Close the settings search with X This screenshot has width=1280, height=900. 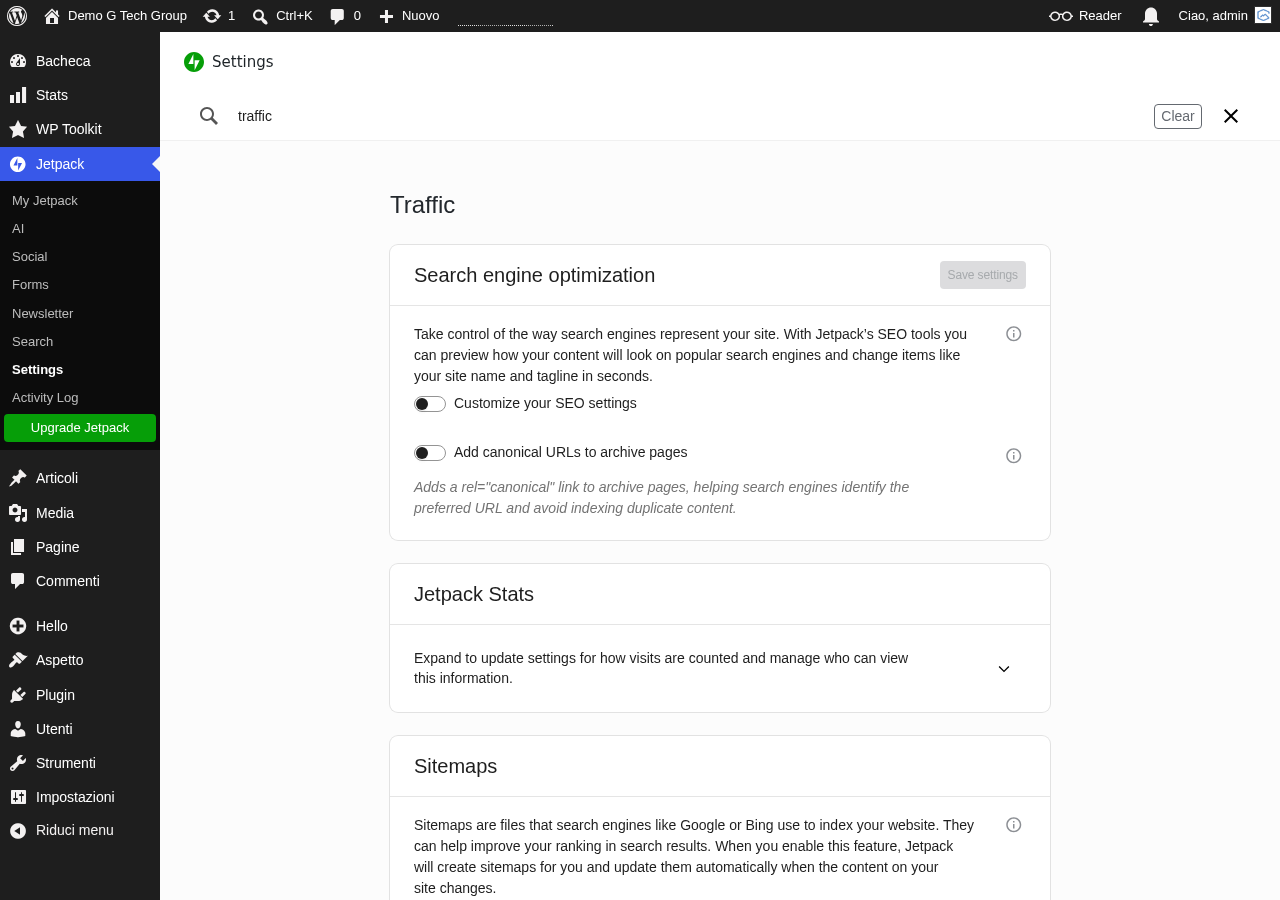click(1231, 116)
